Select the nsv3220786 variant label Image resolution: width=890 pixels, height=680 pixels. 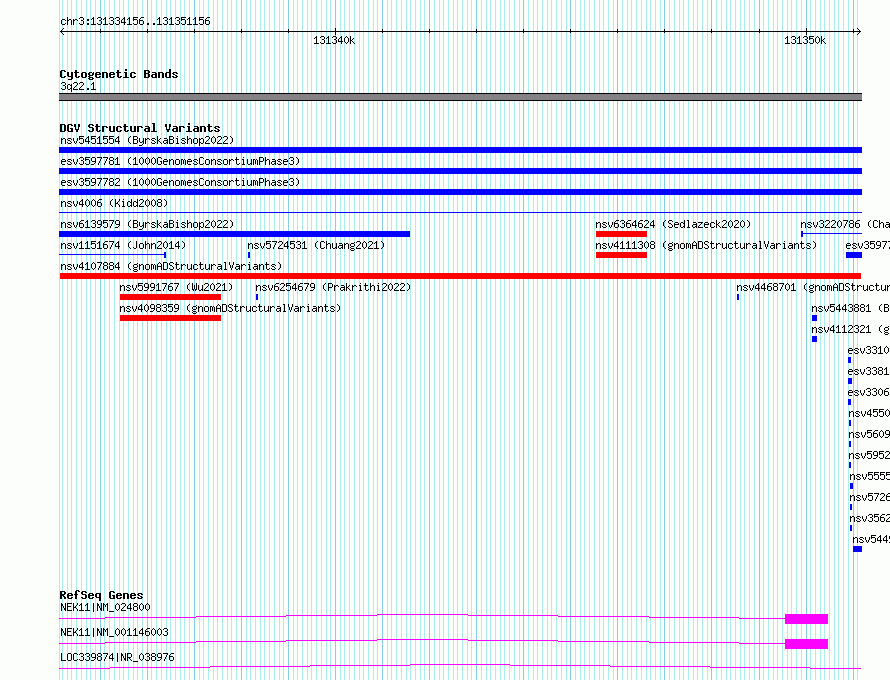click(845, 224)
